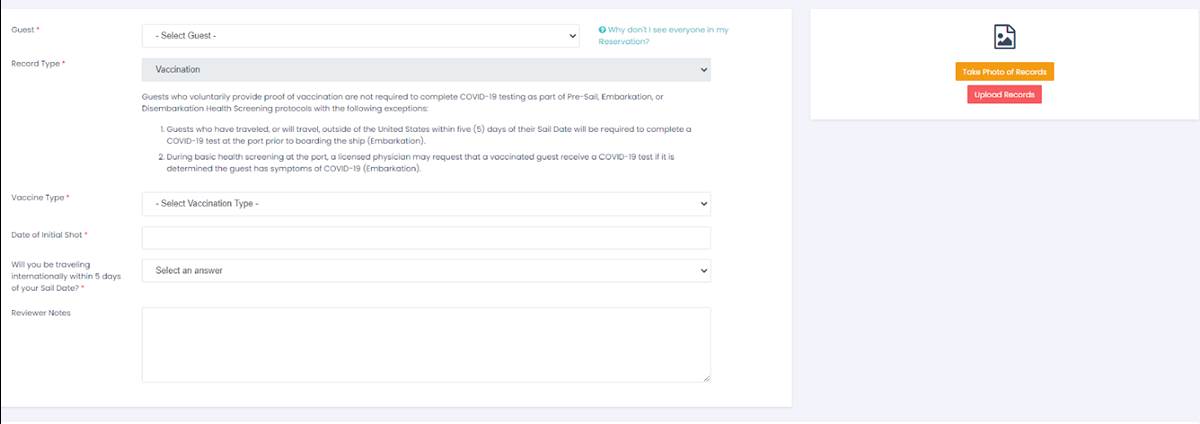Open "Why don't I see everyone" link
The width and height of the screenshot is (1200, 424).
pos(666,35)
